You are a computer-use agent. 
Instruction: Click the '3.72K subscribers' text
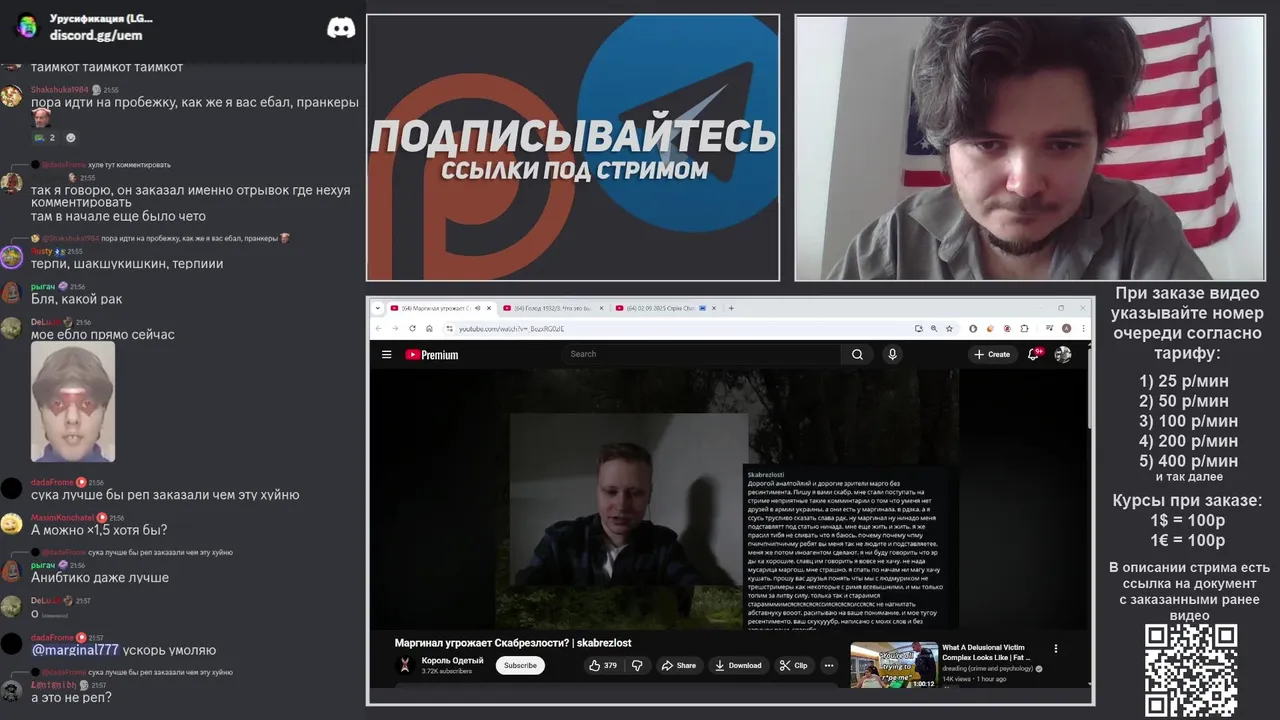447,671
